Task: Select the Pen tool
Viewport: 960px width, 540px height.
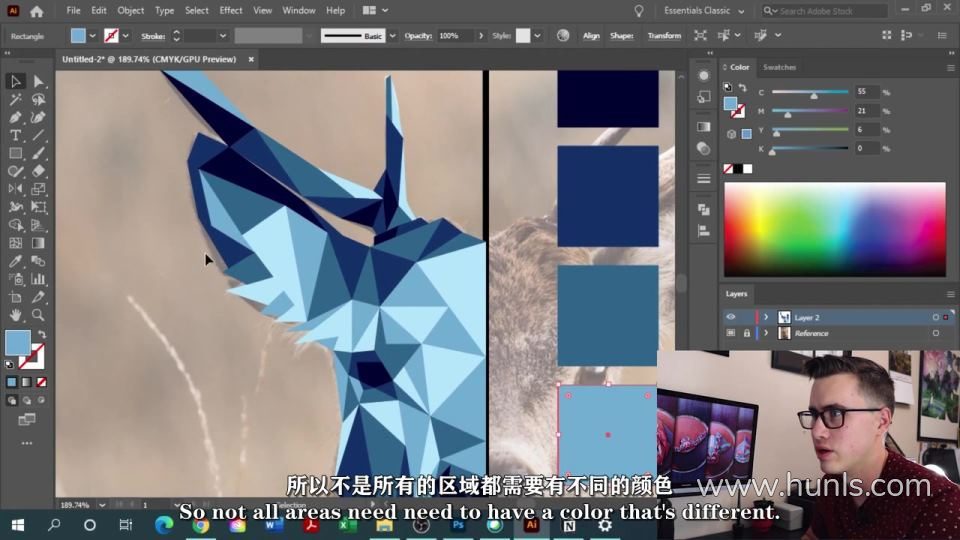Action: tap(15, 117)
